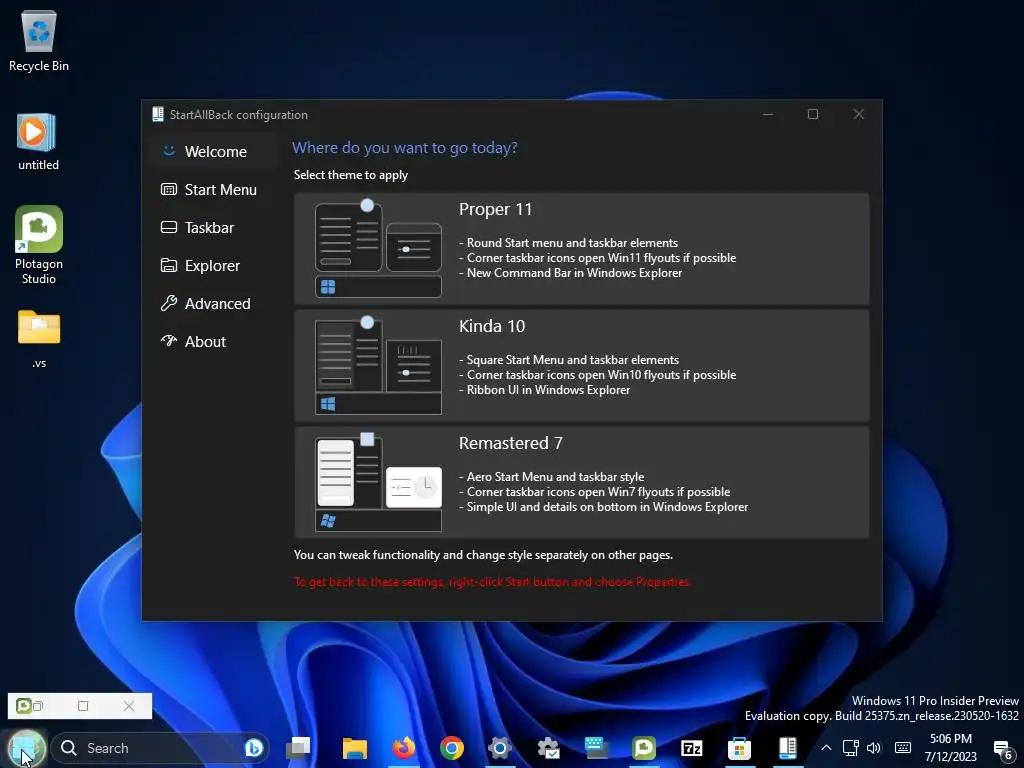Select the Recycle Bin desktop icon

[39, 40]
